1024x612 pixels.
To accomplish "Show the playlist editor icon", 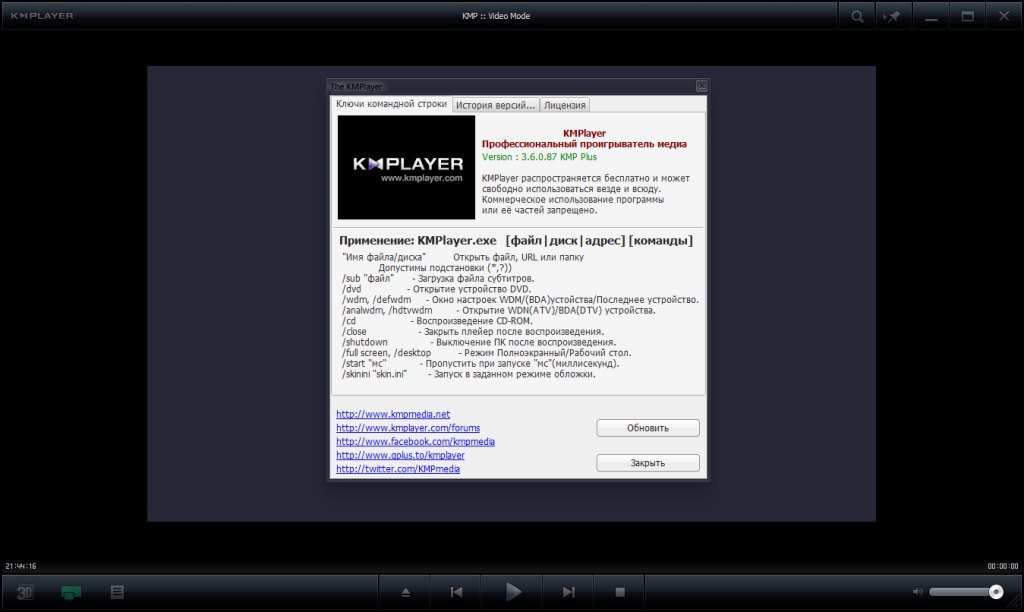I will (x=117, y=592).
